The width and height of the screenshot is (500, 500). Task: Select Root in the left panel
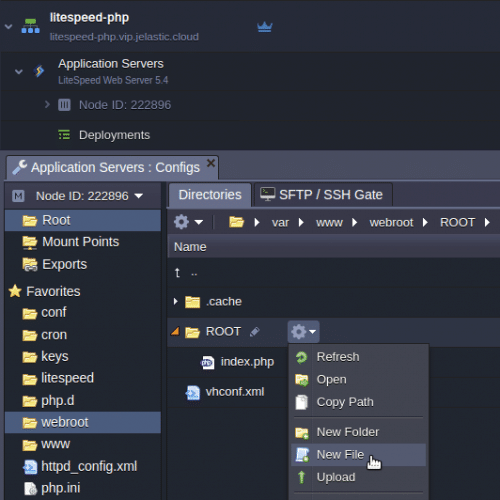point(83,220)
